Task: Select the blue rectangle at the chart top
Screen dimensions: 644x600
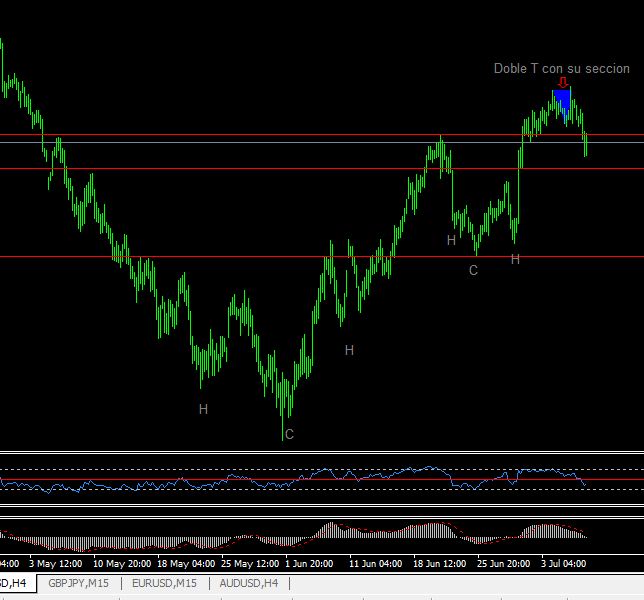Action: [561, 101]
